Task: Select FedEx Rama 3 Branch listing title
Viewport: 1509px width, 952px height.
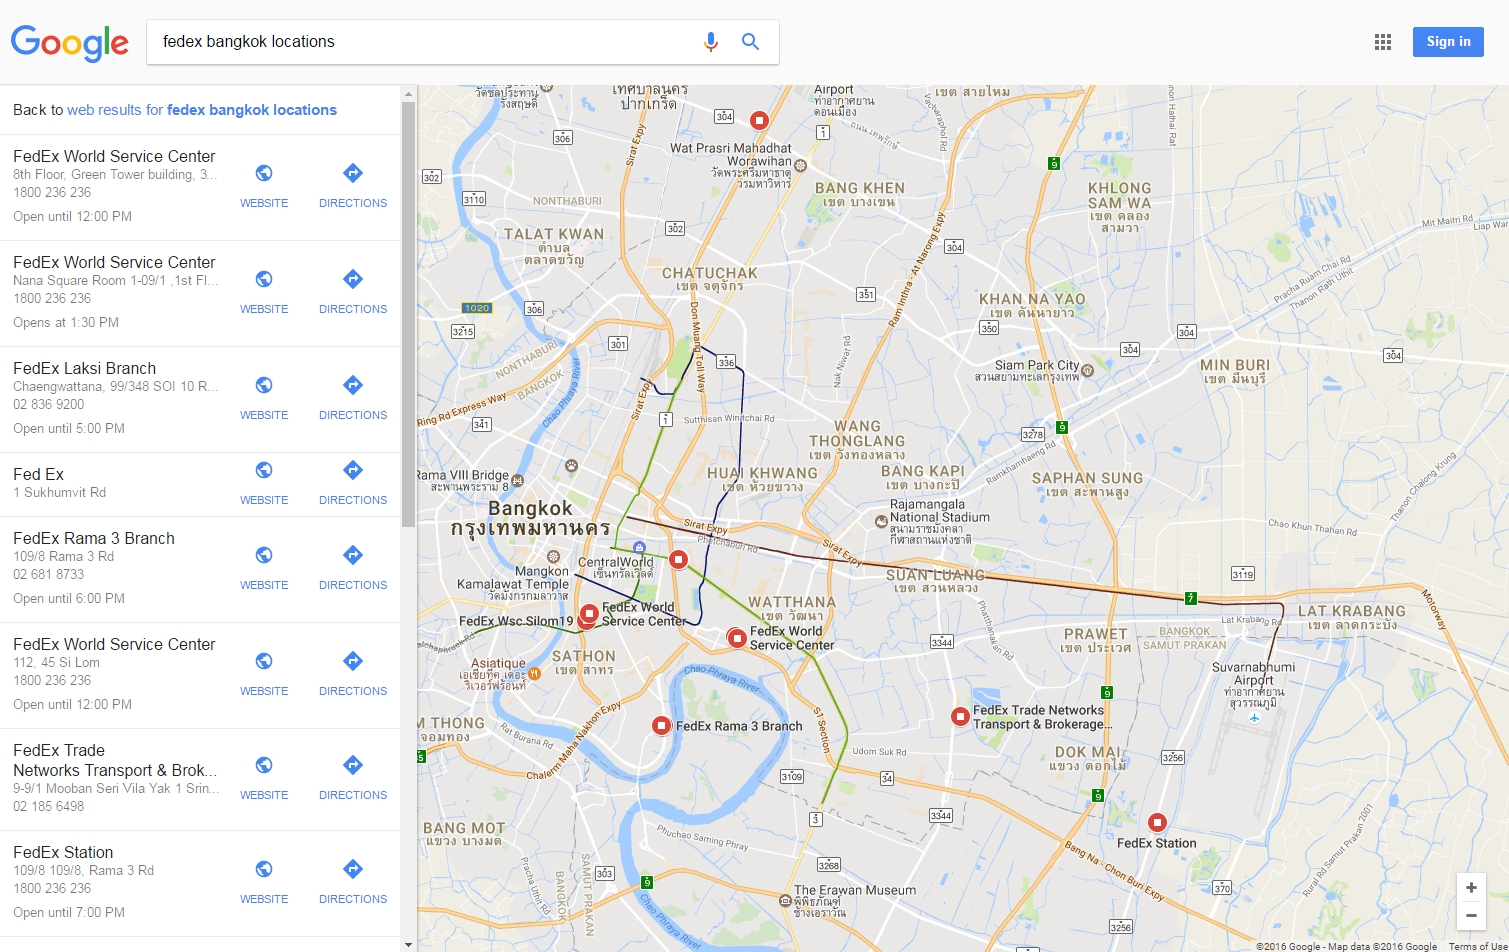Action: click(94, 538)
